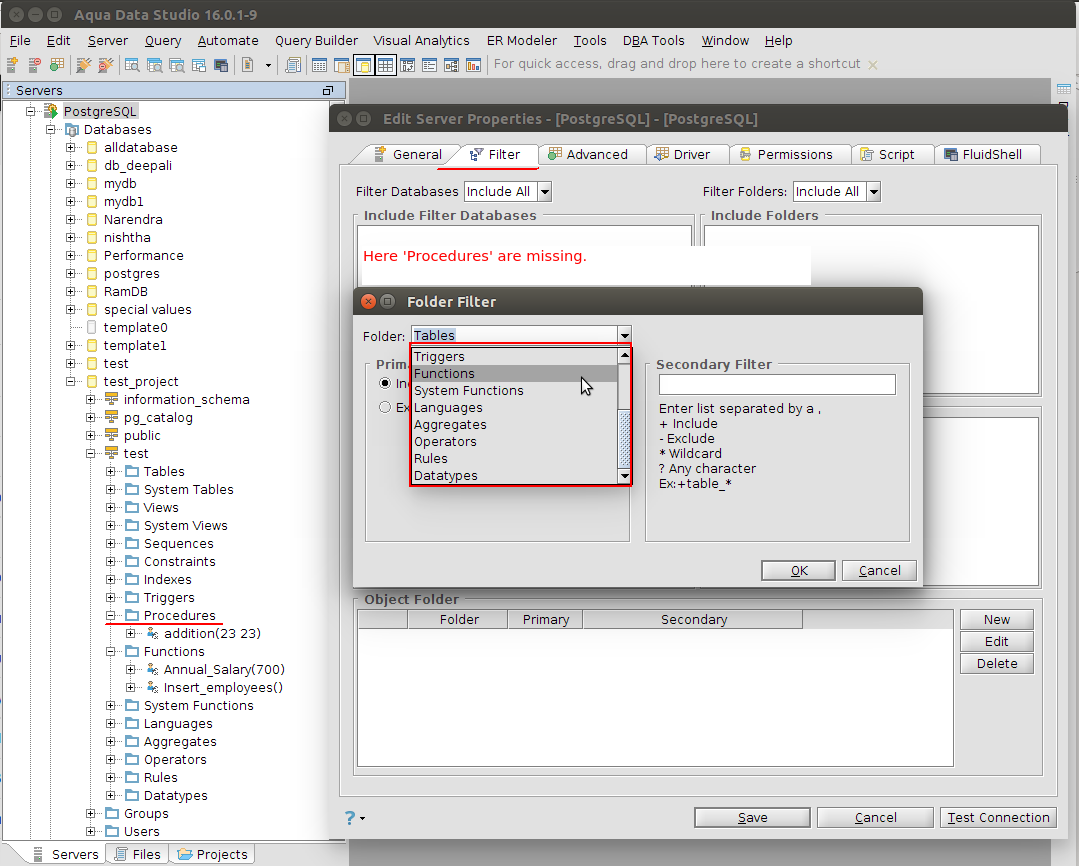Image resolution: width=1079 pixels, height=866 pixels.
Task: Click the highlighted plain grid table toolbar icon
Action: pyautogui.click(x=385, y=65)
